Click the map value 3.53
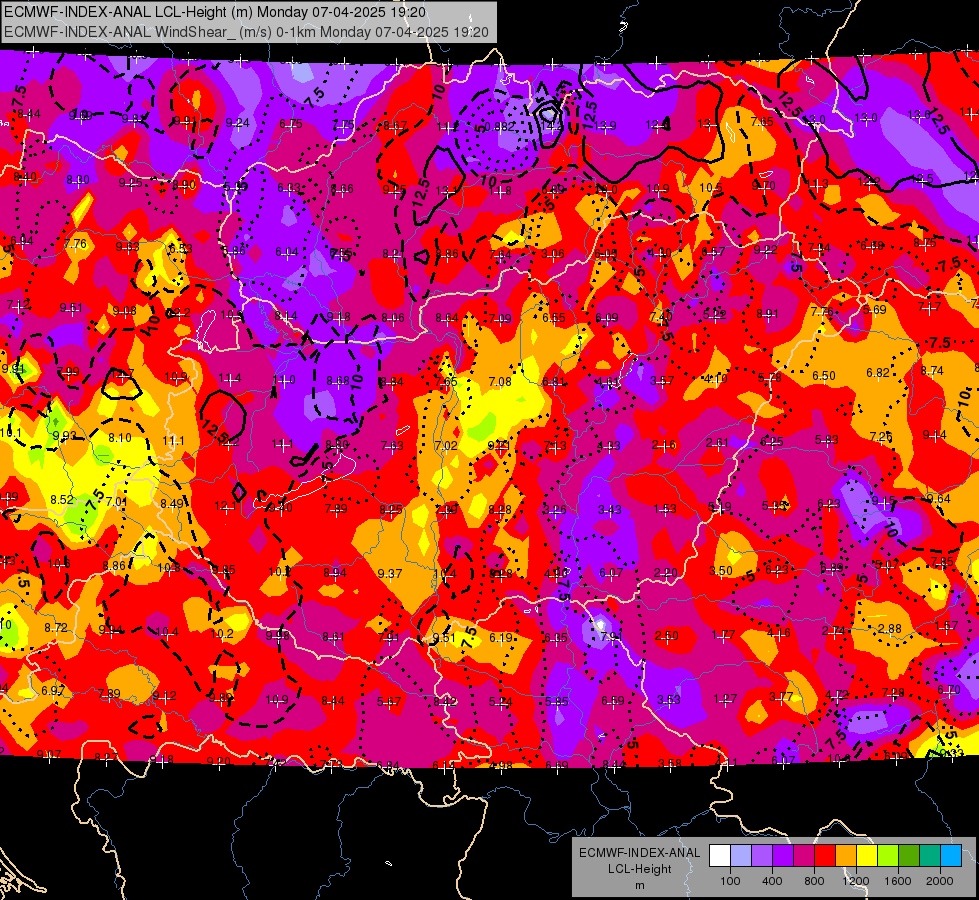This screenshot has width=979, height=900. [669, 700]
